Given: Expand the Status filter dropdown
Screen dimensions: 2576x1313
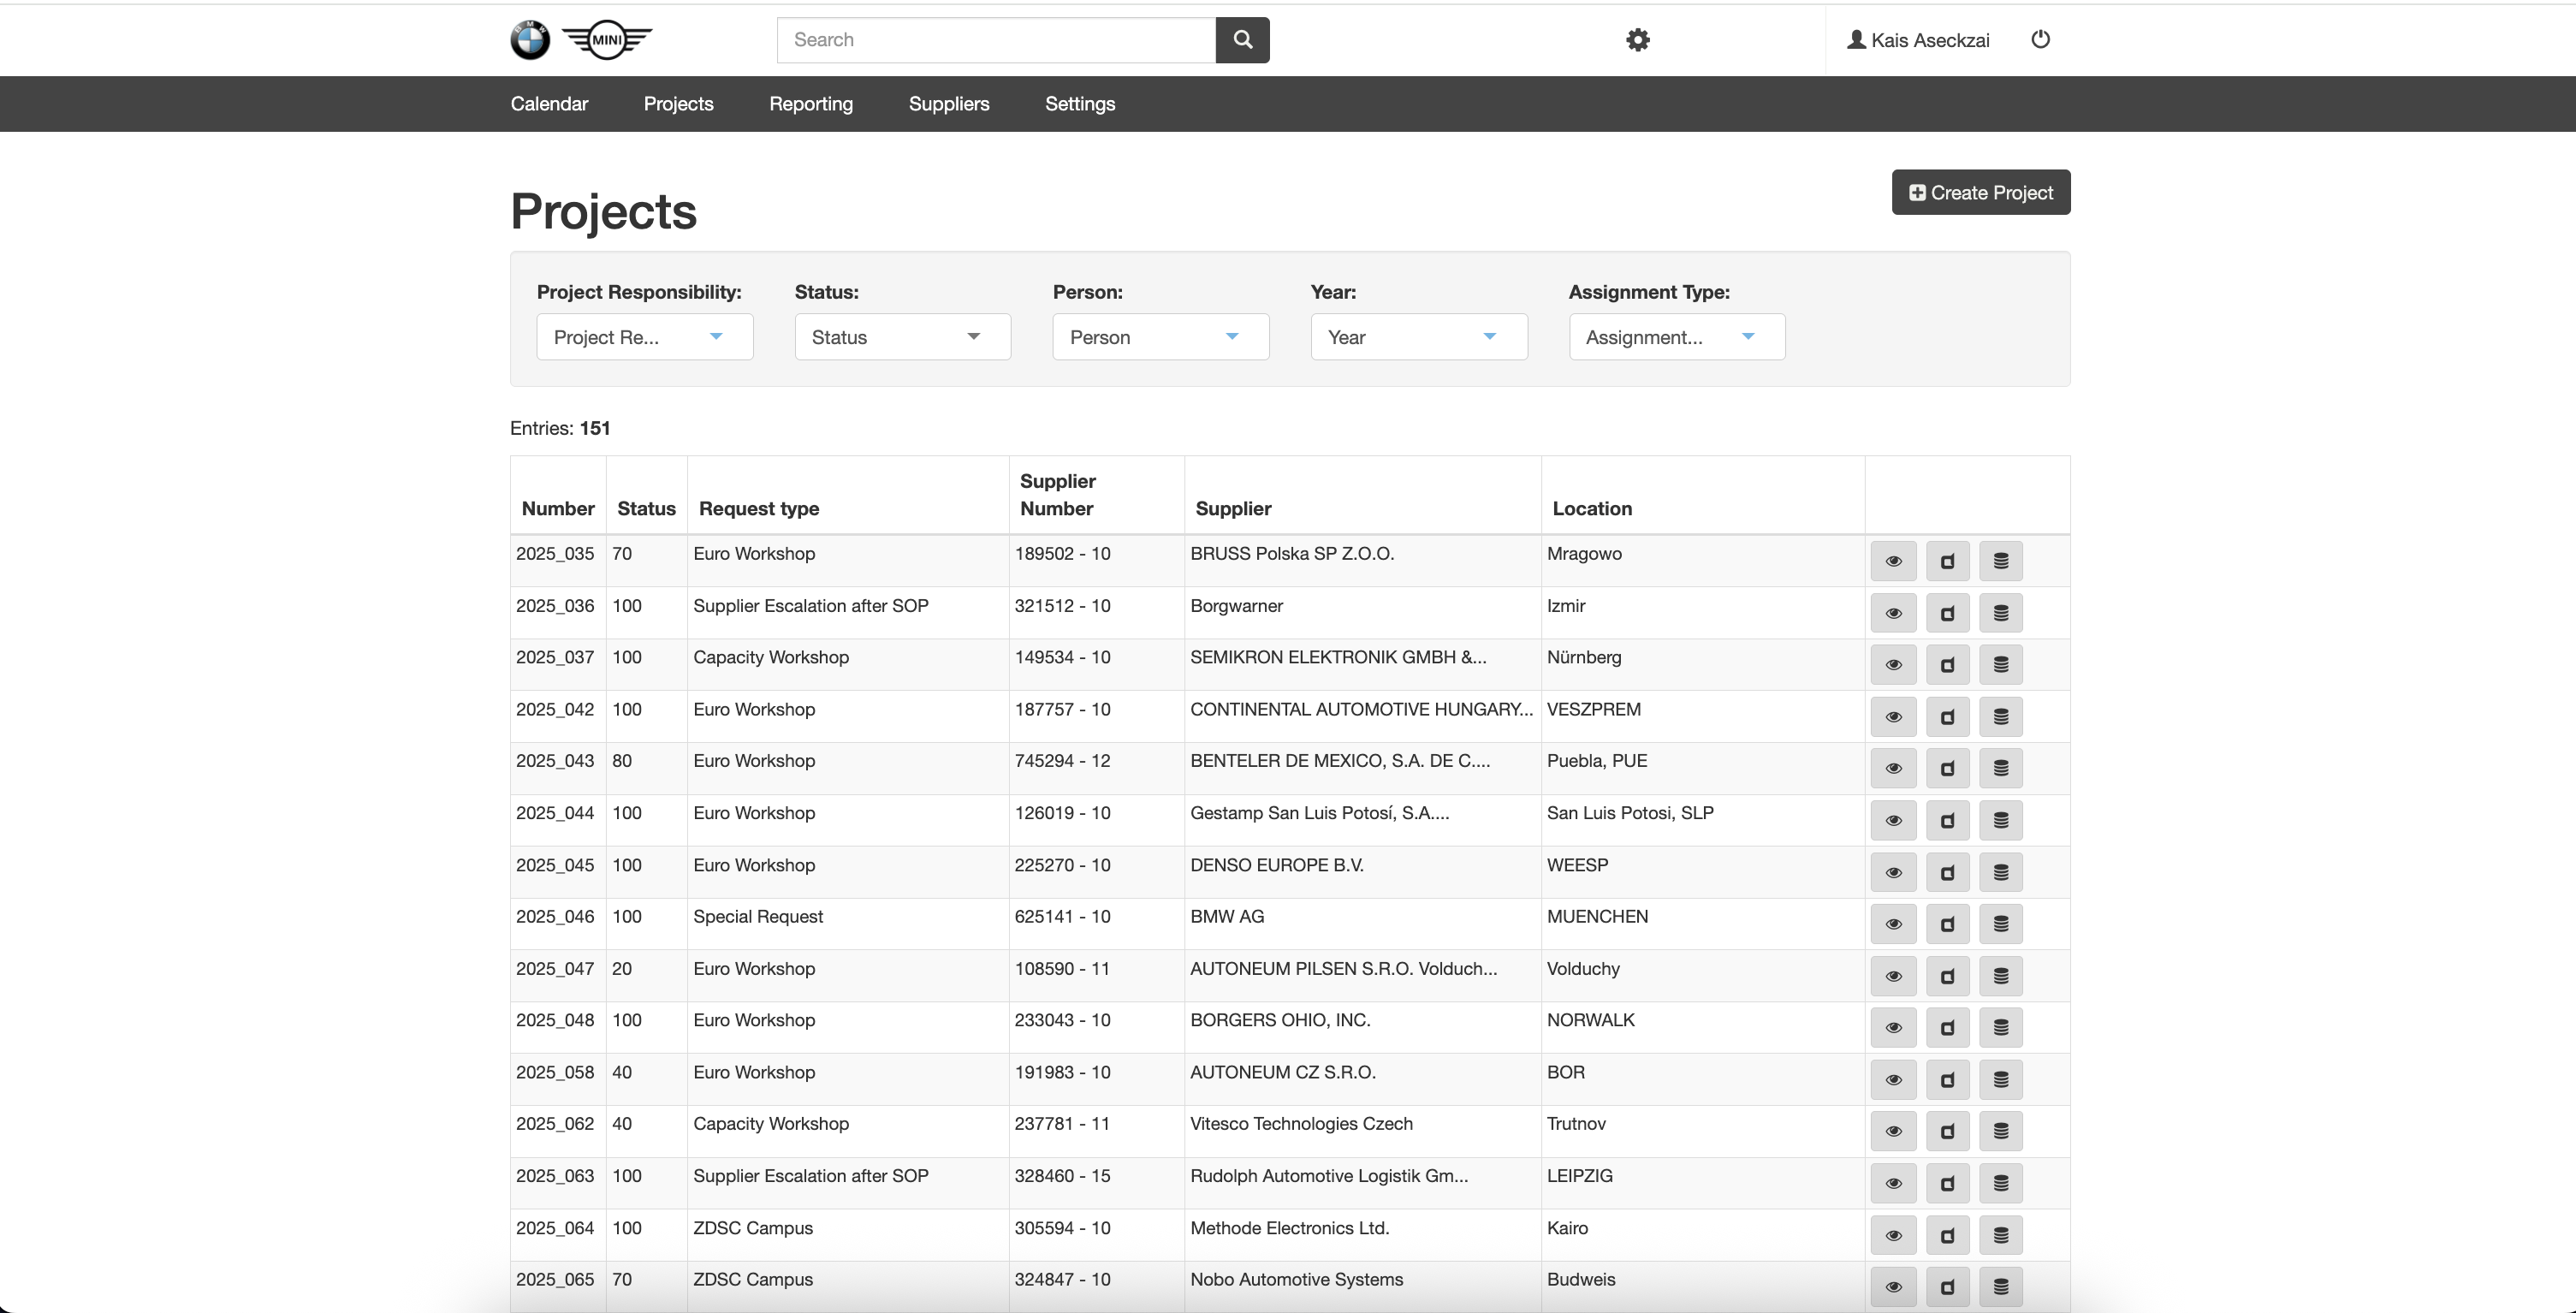Looking at the screenshot, I should tap(903, 337).
